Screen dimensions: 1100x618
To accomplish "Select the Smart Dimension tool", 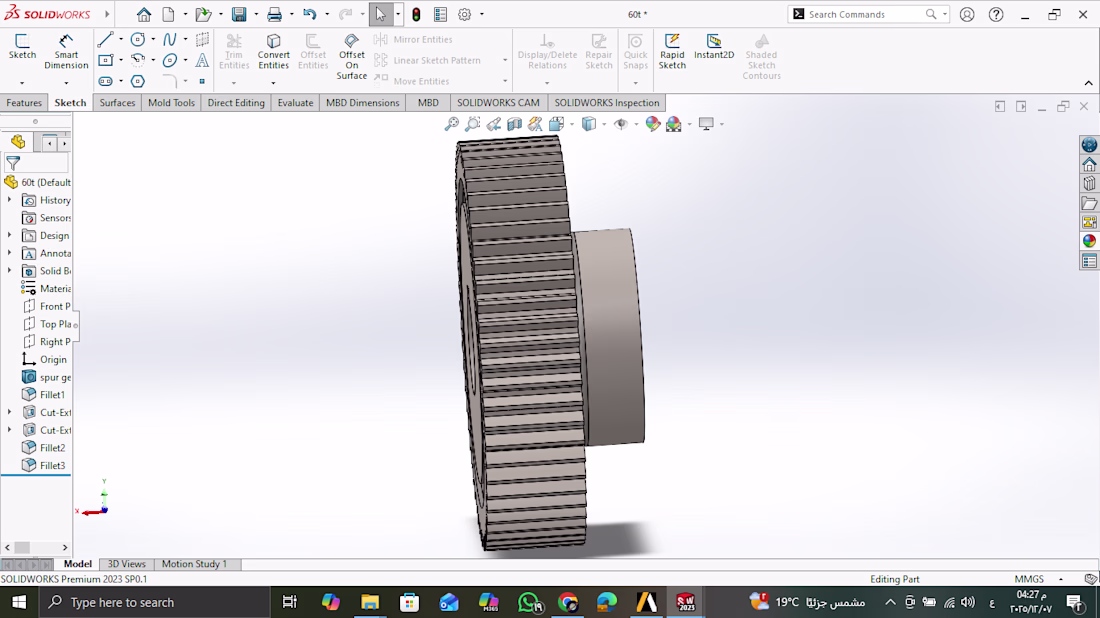I will click(x=66, y=50).
